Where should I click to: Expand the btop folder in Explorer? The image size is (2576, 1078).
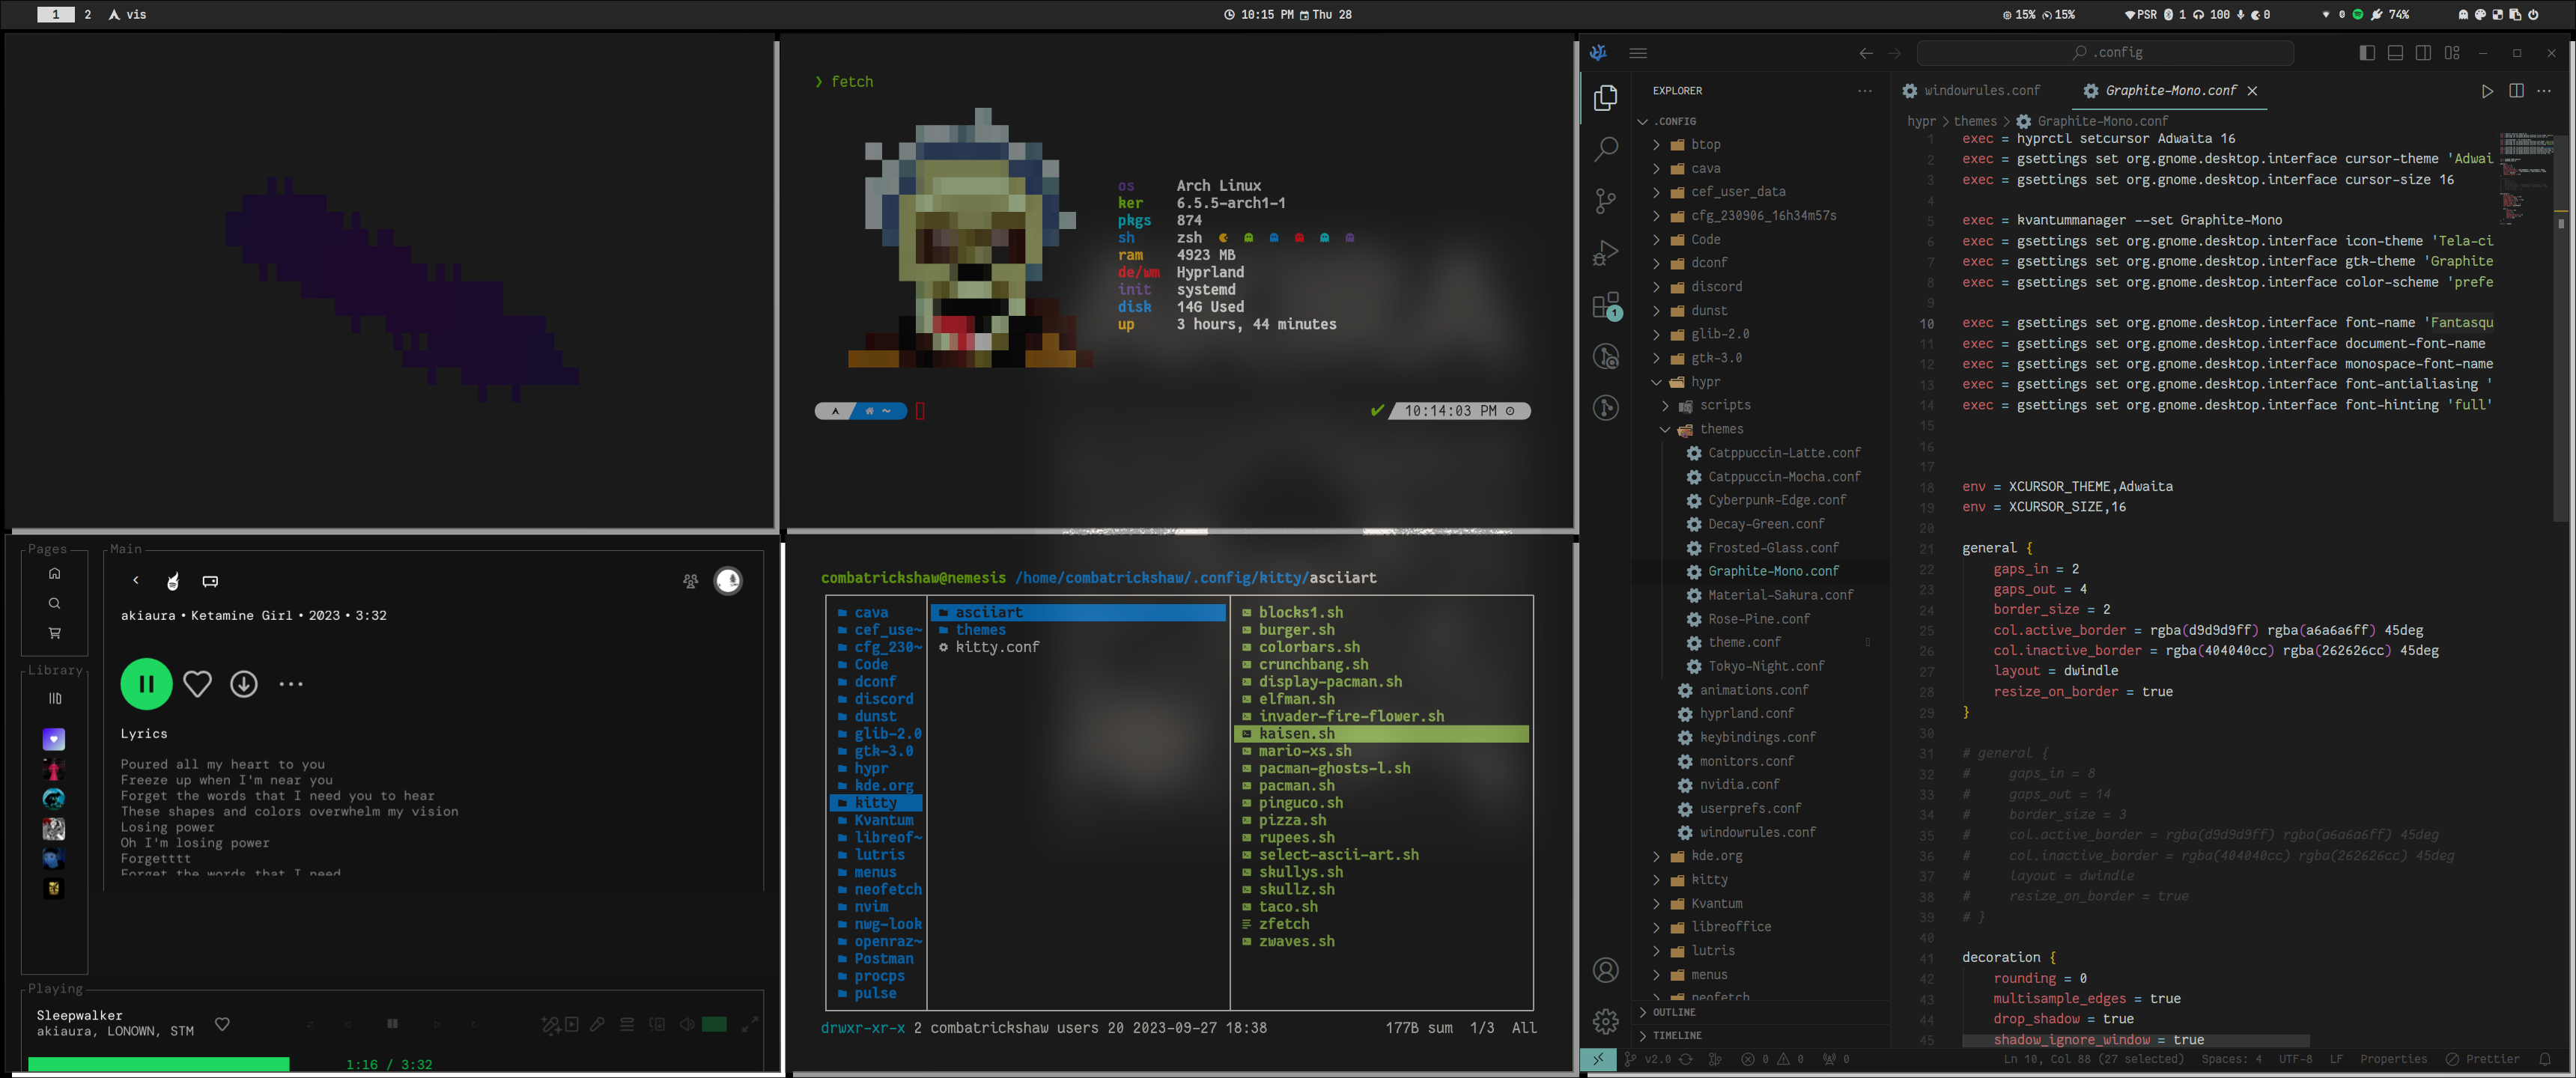1705,145
